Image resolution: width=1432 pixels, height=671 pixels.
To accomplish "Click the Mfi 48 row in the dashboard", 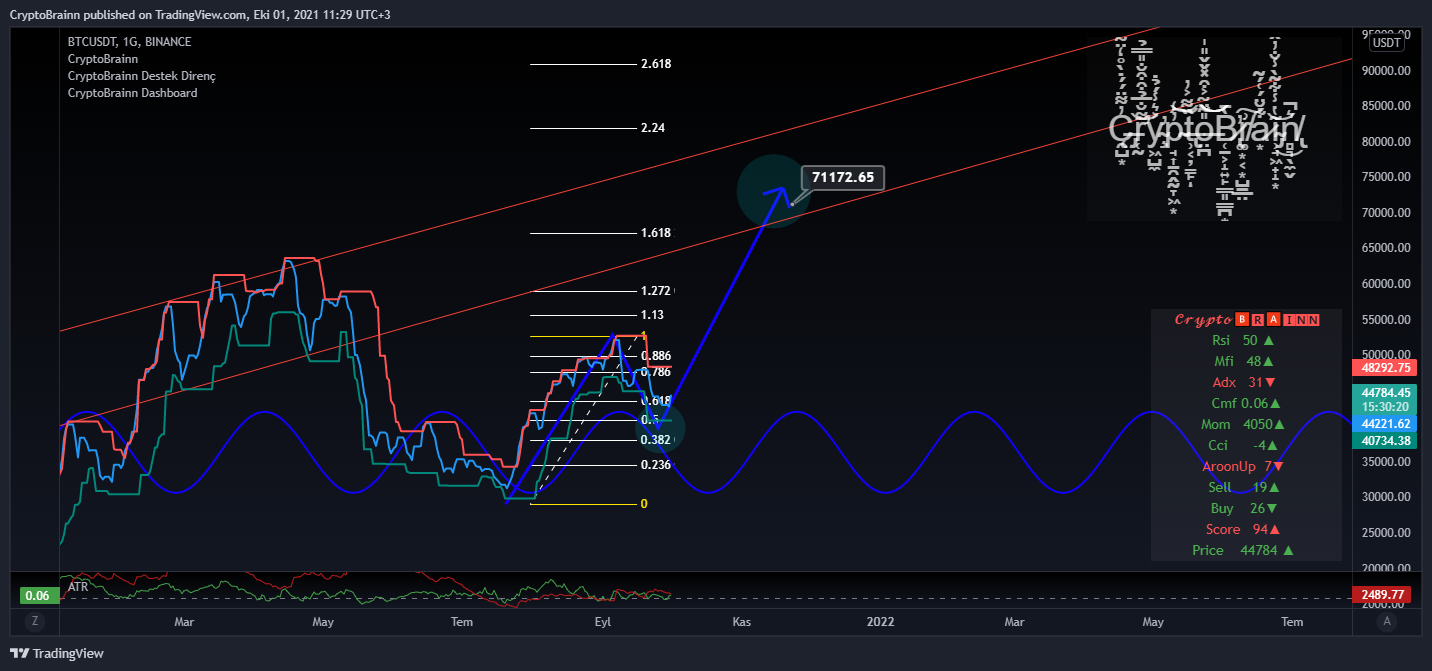I will pos(1245,361).
